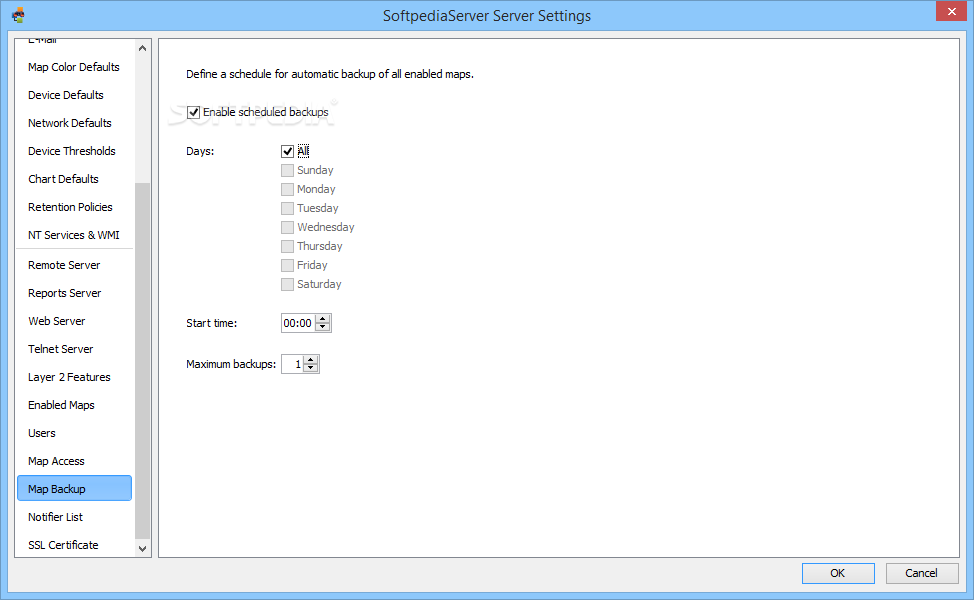Image resolution: width=974 pixels, height=600 pixels.
Task: Click the sidebar scrollbar thumb
Action: 142,360
